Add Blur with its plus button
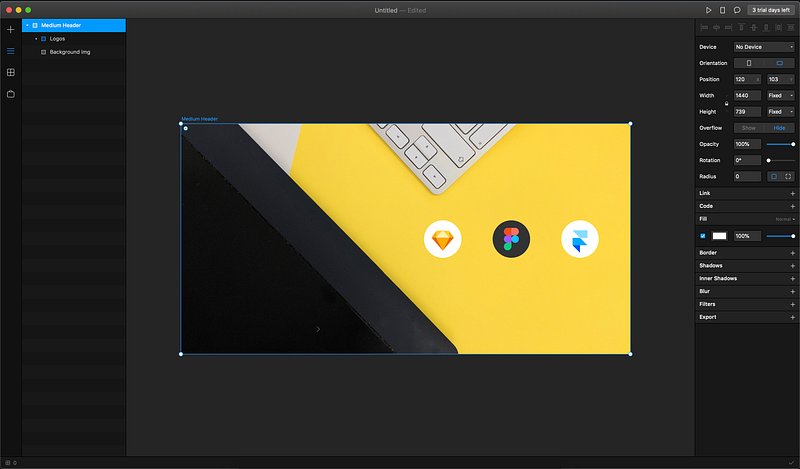This screenshot has height=469, width=800. [x=792, y=291]
